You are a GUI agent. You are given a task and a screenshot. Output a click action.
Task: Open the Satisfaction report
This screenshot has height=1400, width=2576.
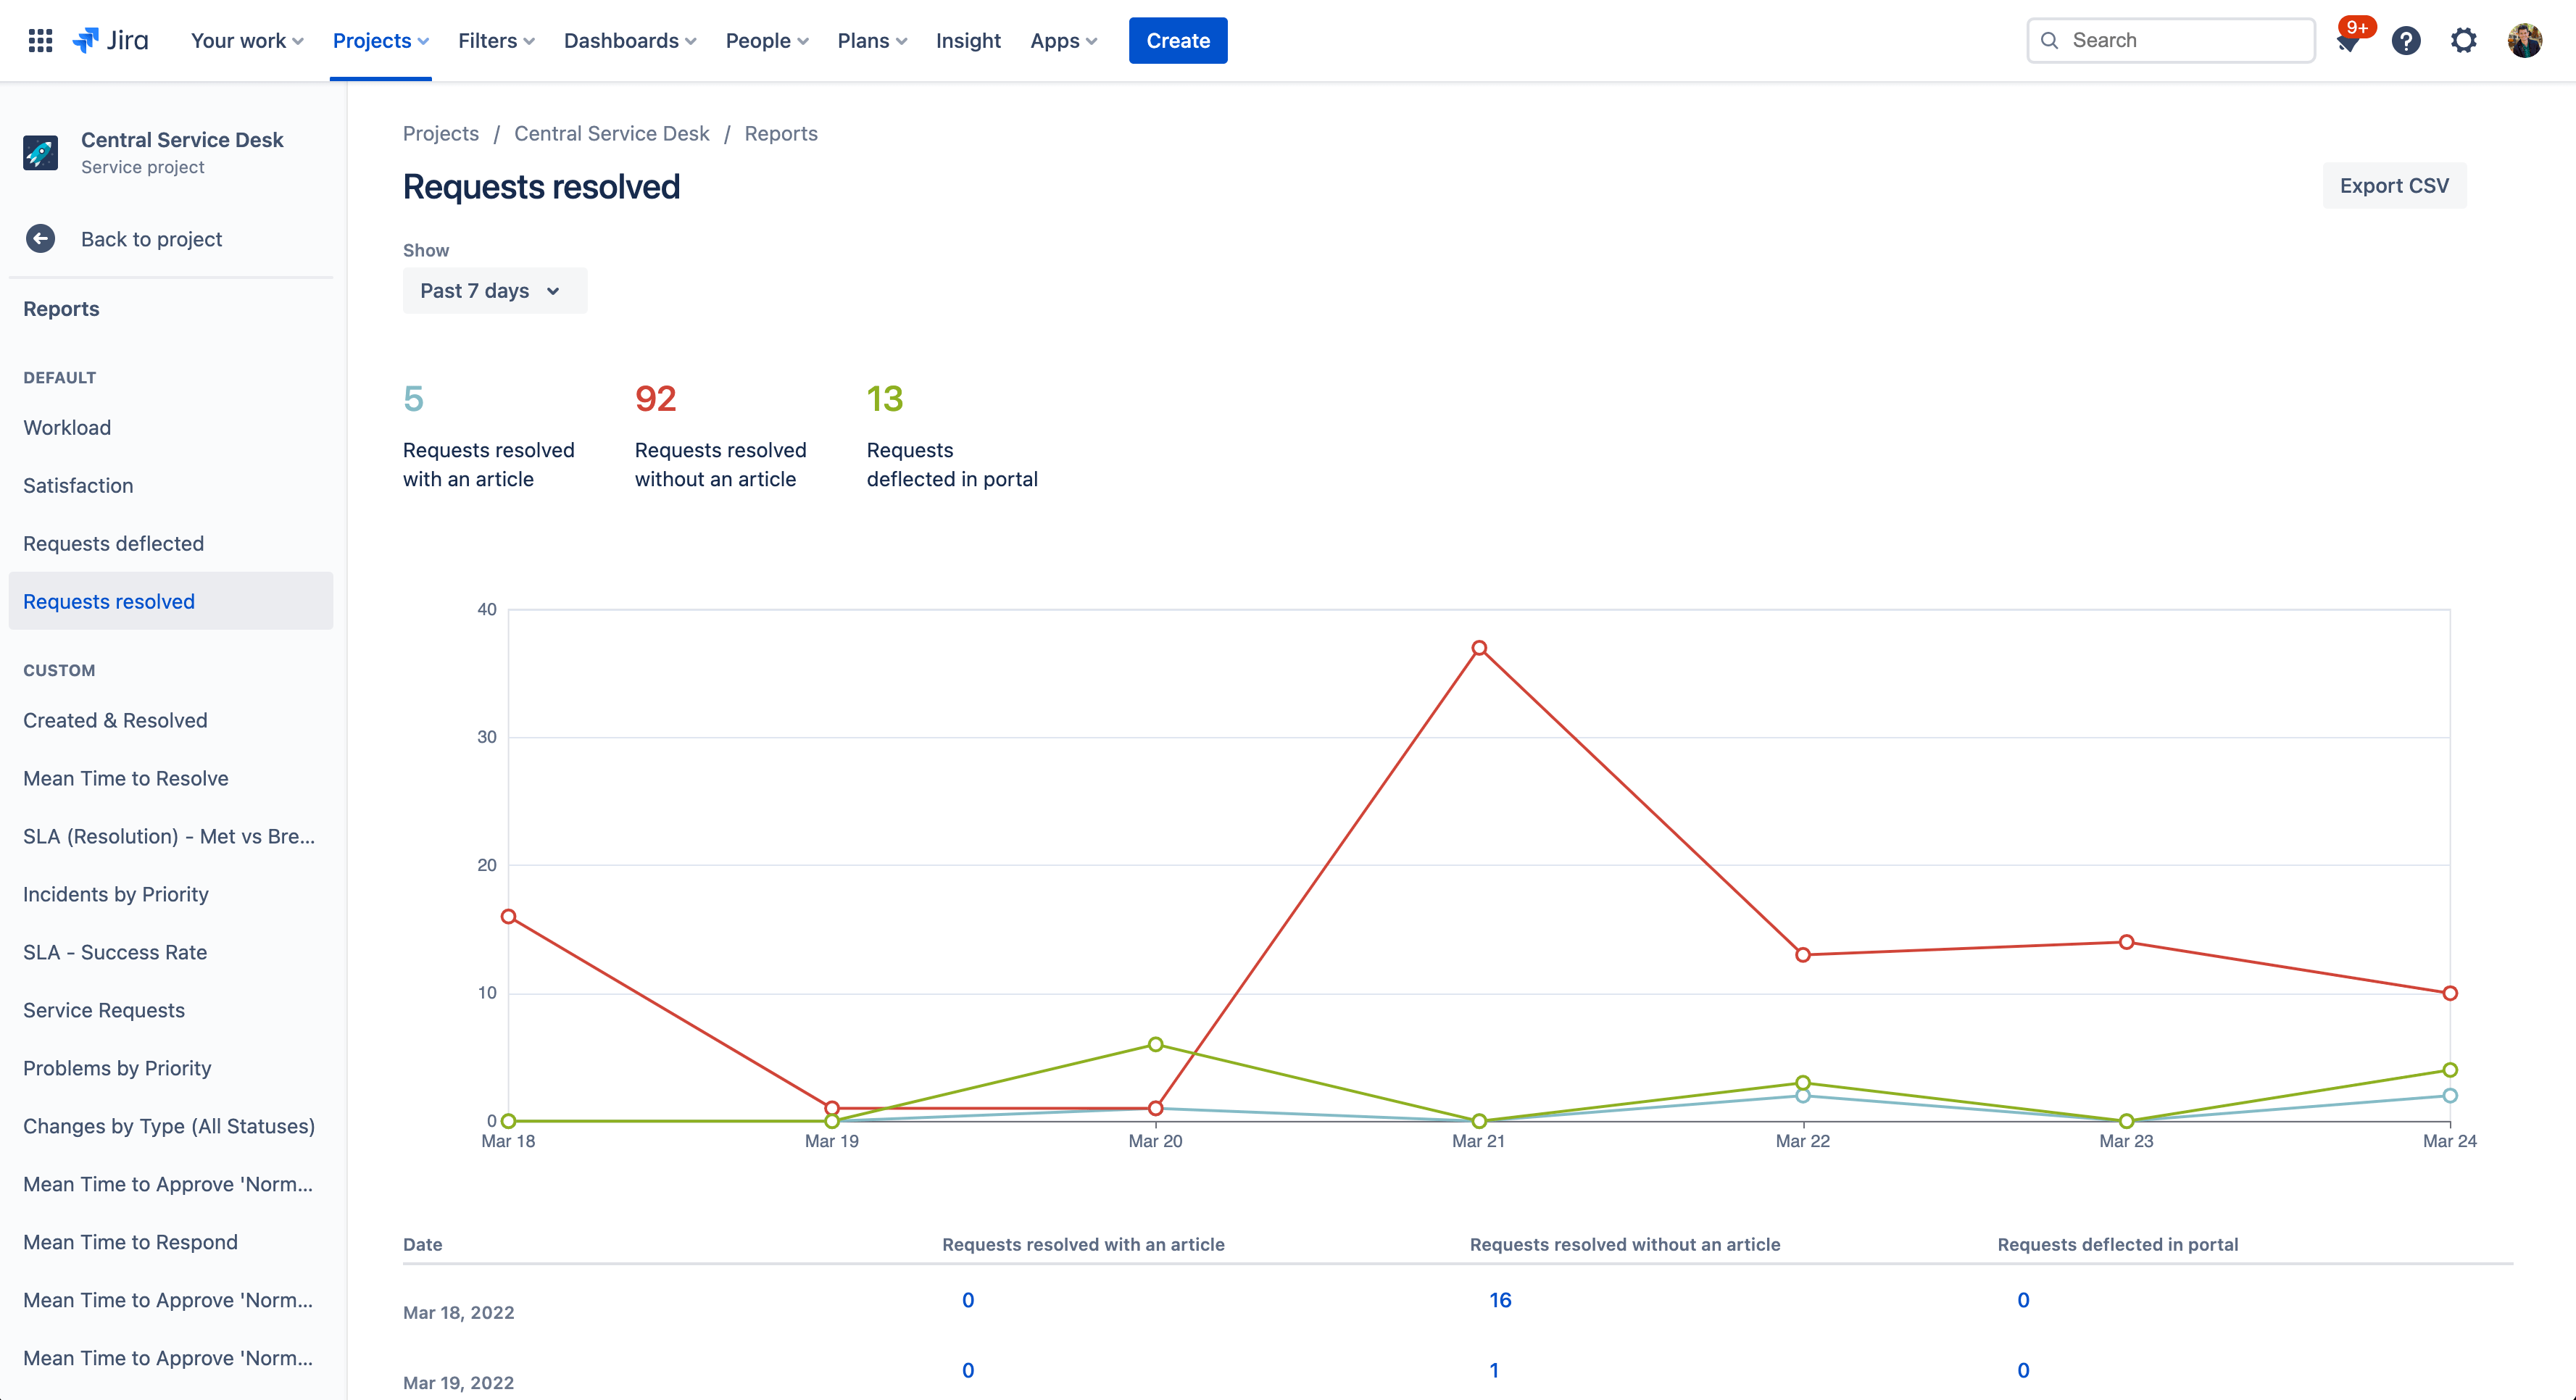tap(76, 485)
